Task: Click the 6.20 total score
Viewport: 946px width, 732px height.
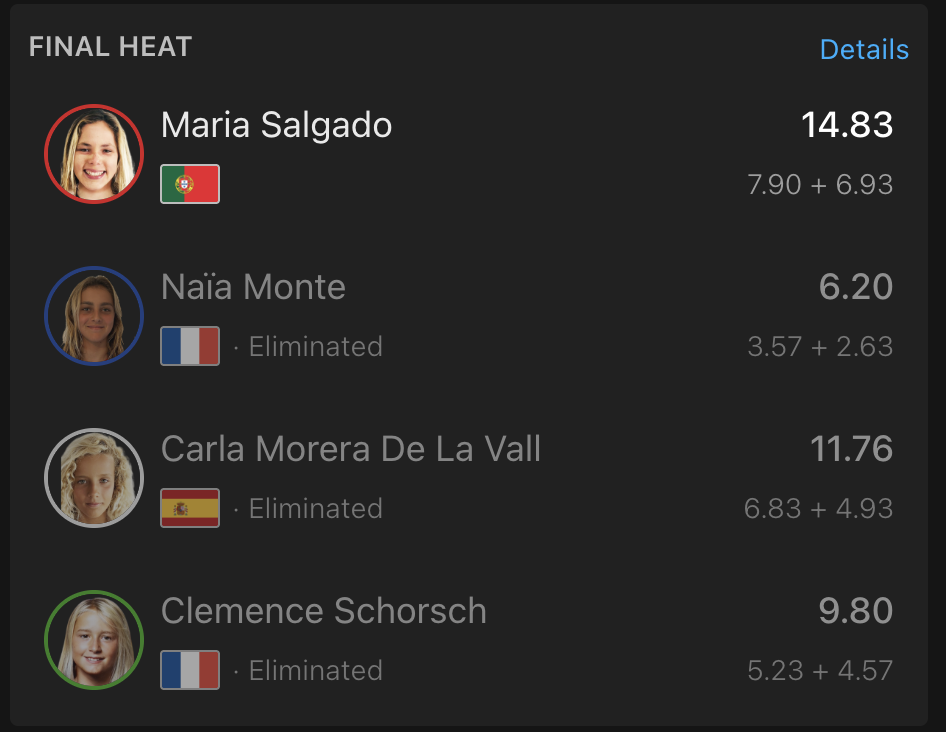Action: [x=856, y=287]
